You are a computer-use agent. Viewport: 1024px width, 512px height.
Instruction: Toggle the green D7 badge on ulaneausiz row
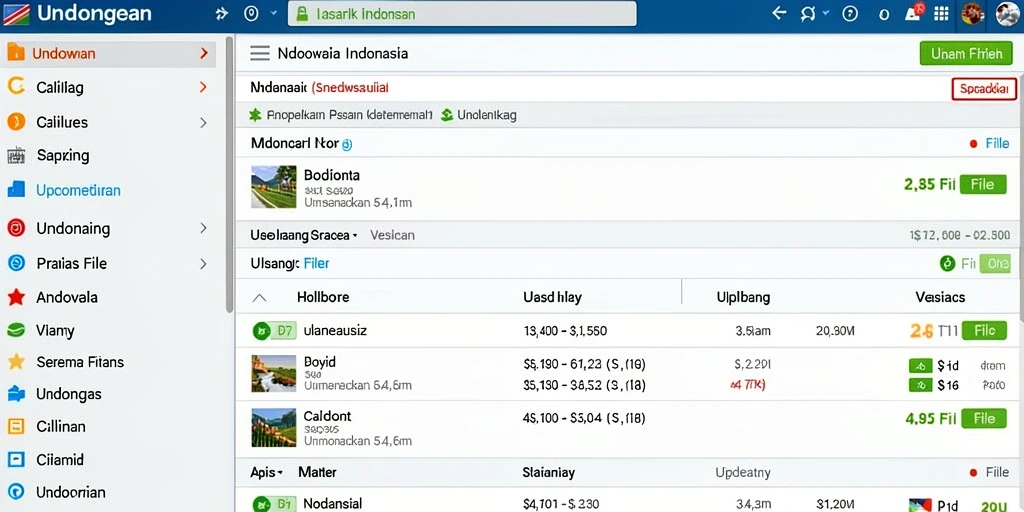pos(273,331)
